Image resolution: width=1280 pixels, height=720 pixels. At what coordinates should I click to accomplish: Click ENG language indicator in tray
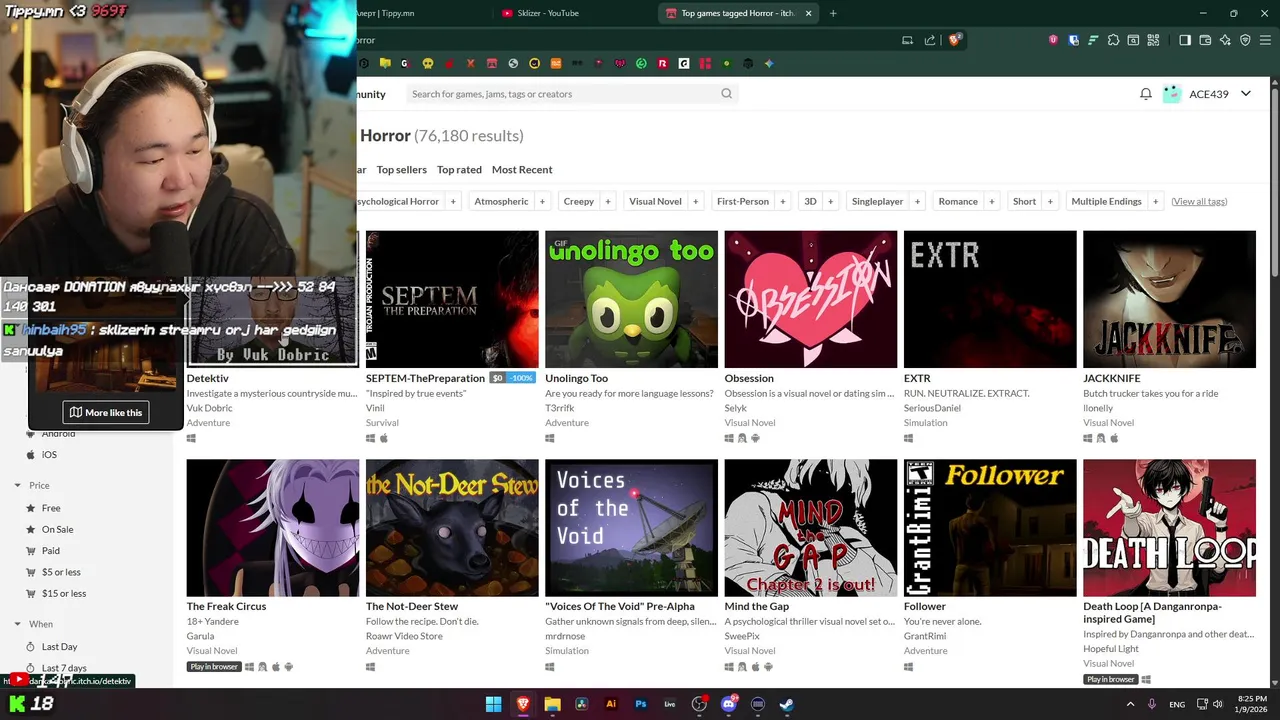tap(1177, 704)
